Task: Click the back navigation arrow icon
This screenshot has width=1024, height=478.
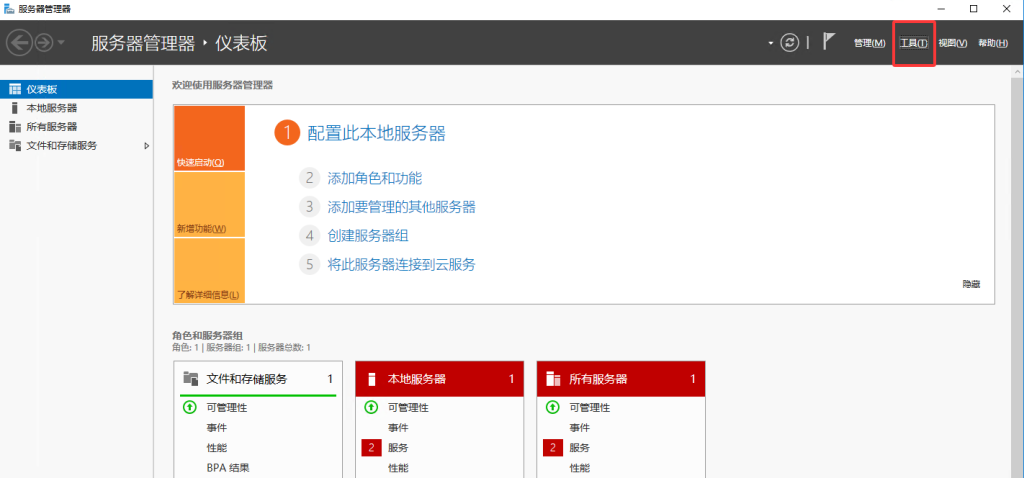Action: tap(19, 43)
